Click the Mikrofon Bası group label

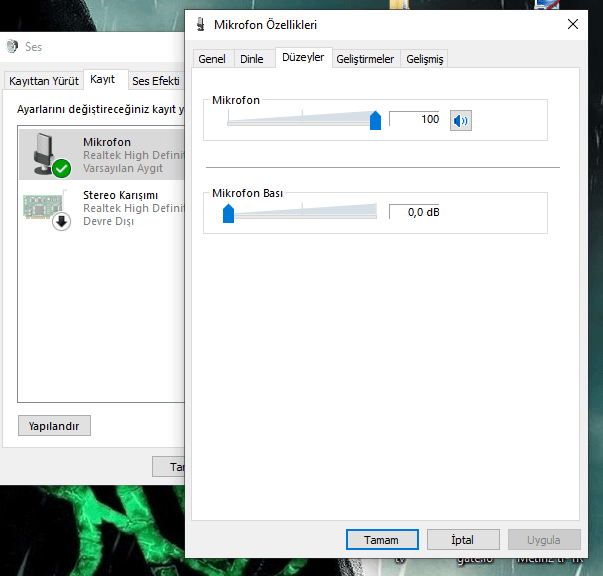pyautogui.click(x=247, y=193)
